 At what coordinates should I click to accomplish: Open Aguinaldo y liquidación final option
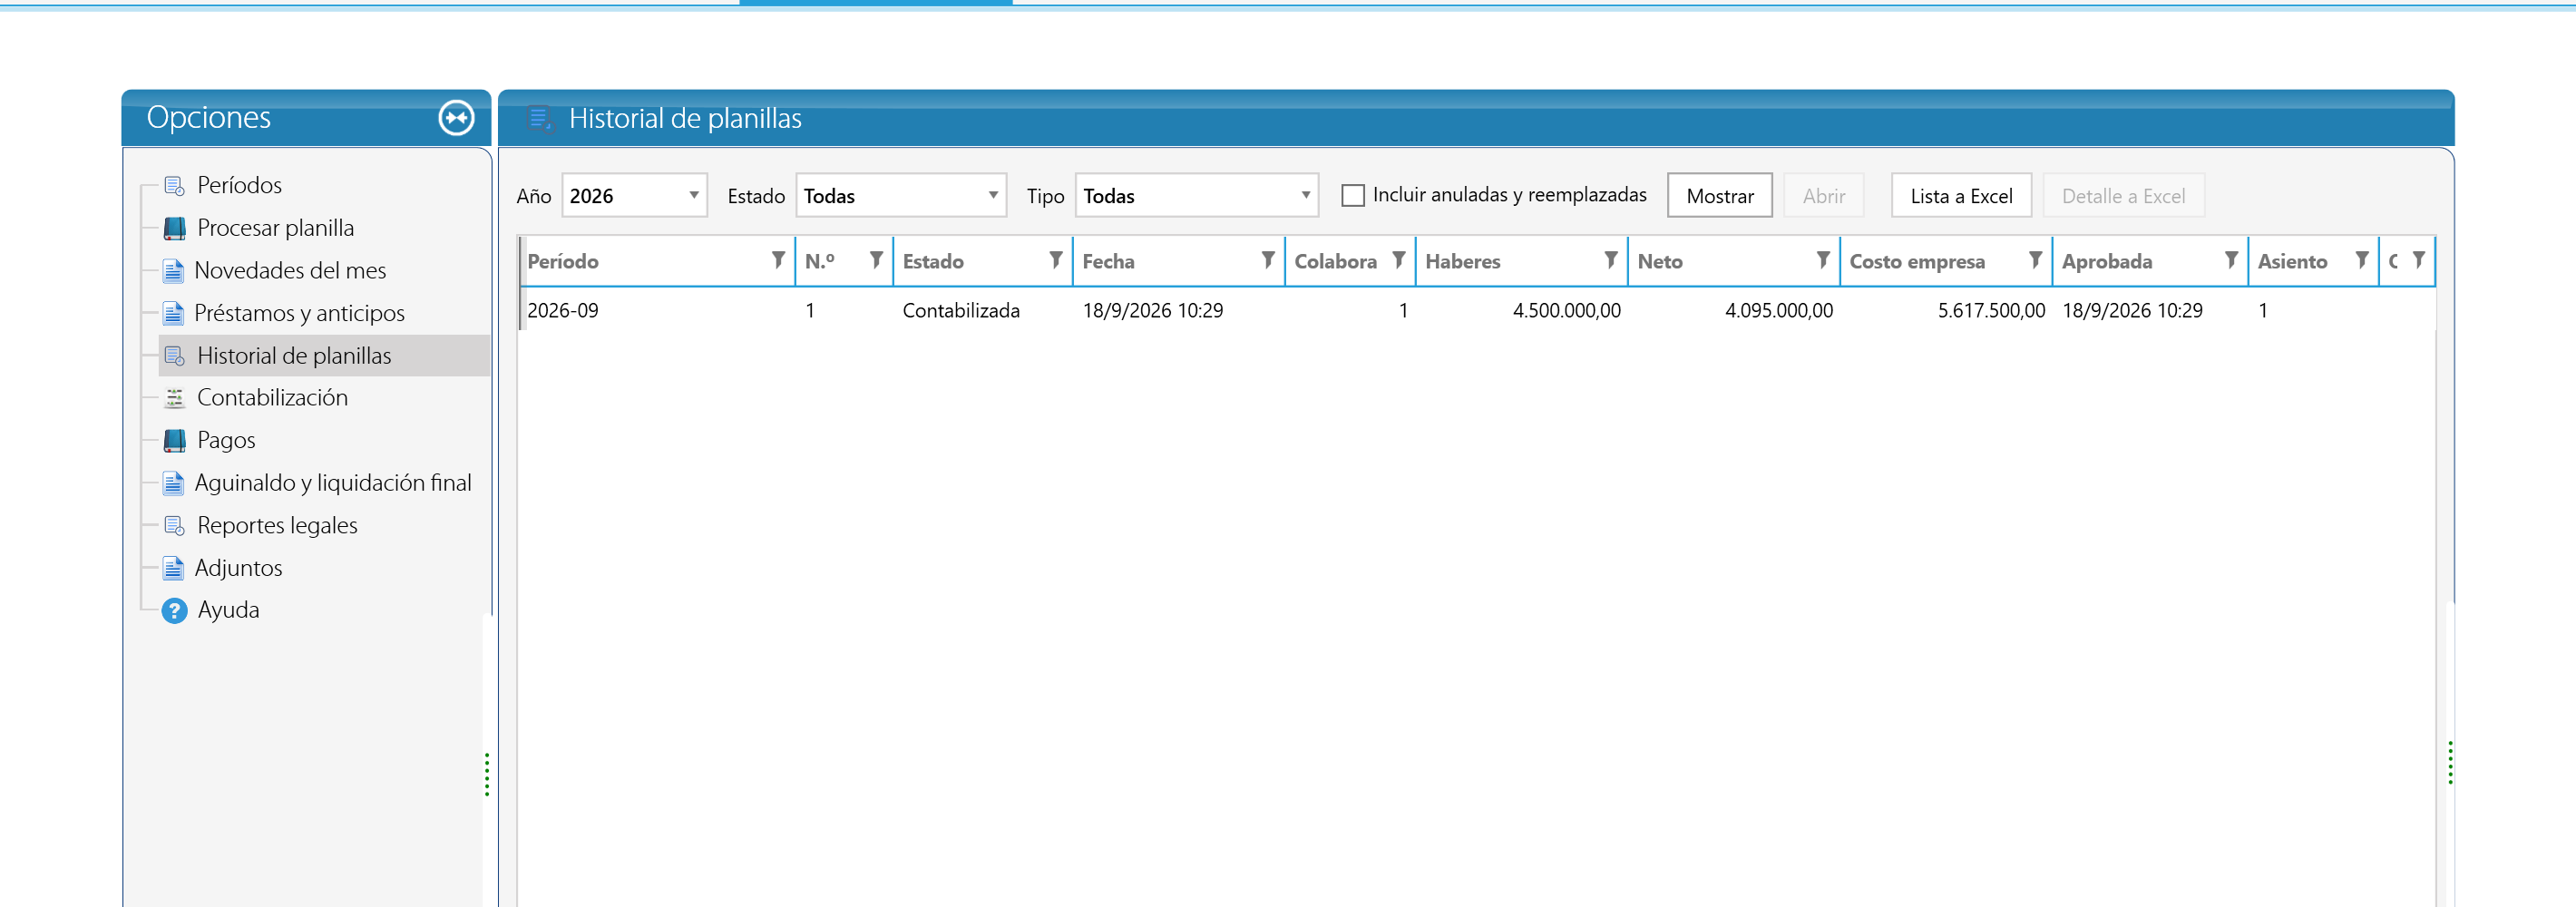pyautogui.click(x=333, y=483)
